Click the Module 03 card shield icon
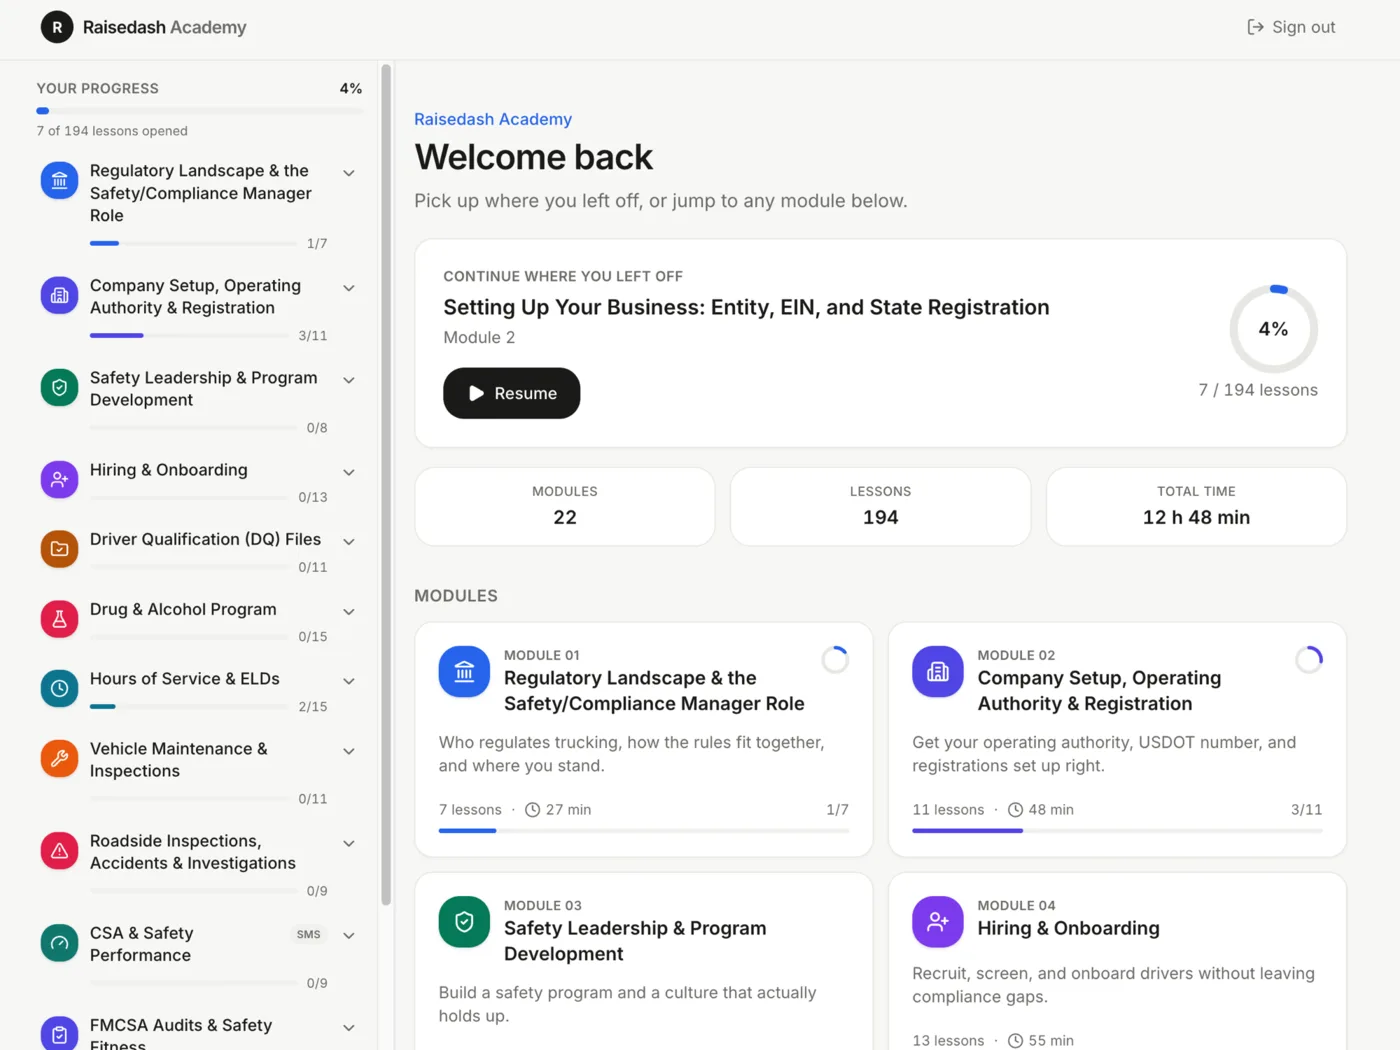The image size is (1400, 1050). (464, 922)
